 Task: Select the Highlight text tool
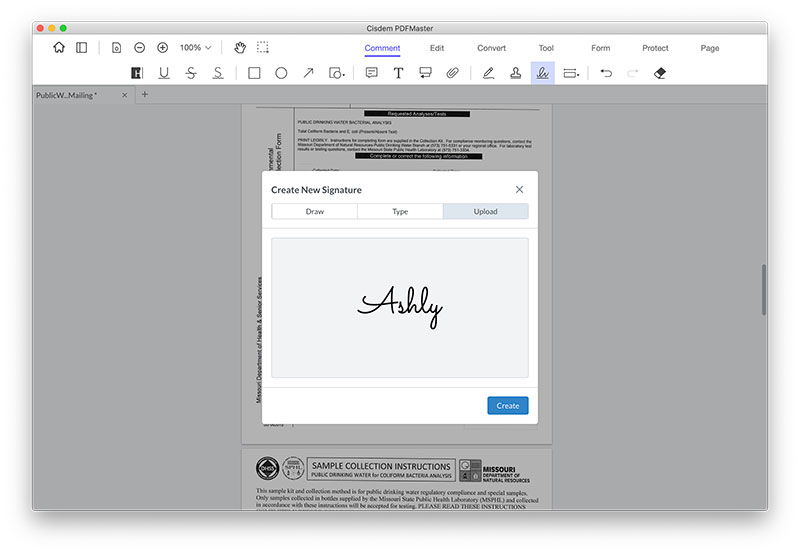[x=137, y=73]
